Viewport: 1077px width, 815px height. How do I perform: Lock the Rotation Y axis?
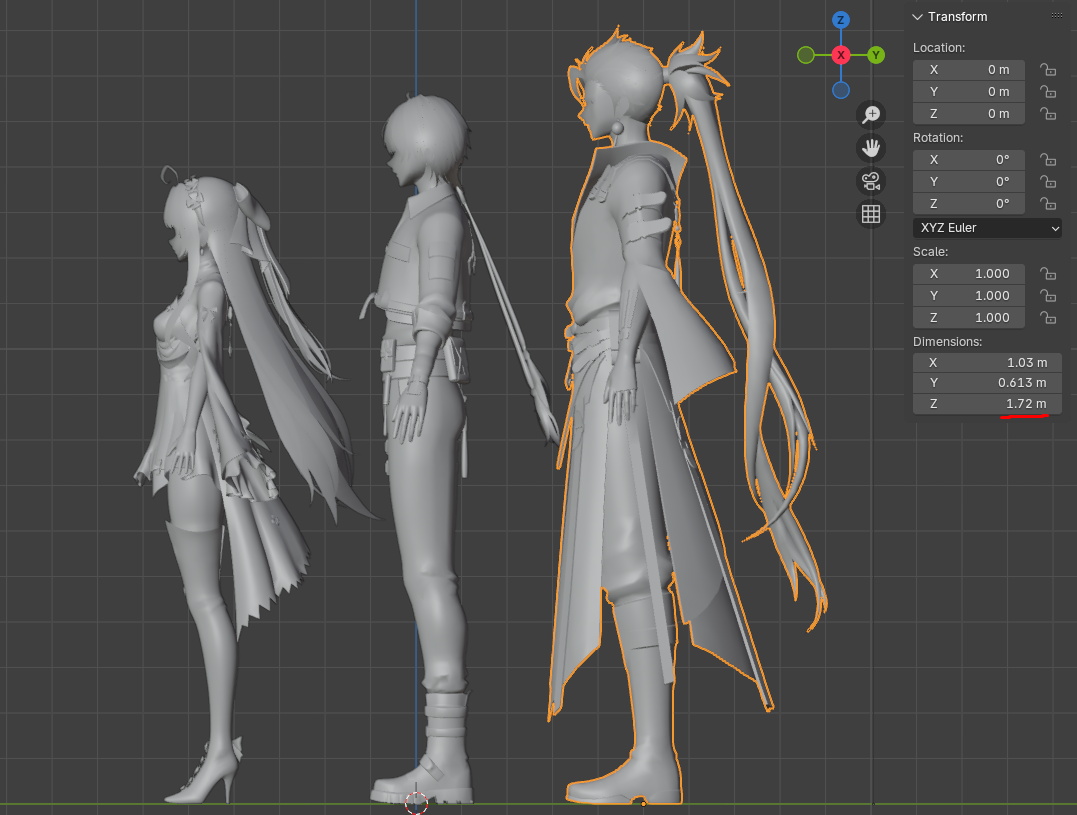tap(1047, 182)
